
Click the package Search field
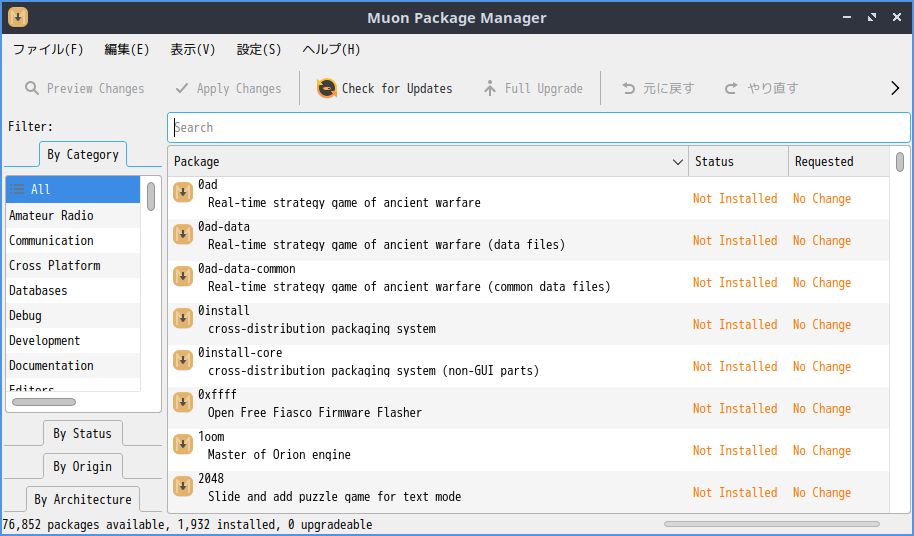(539, 128)
